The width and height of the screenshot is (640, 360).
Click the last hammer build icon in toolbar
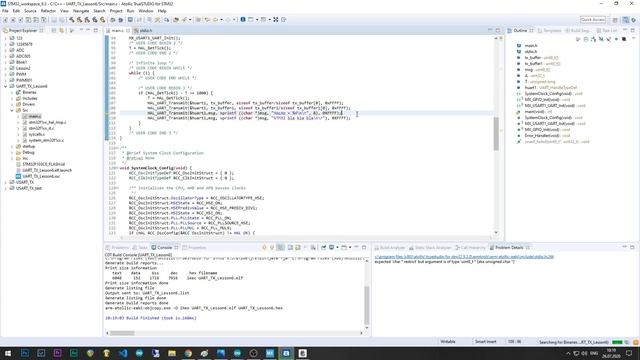tap(102, 20)
